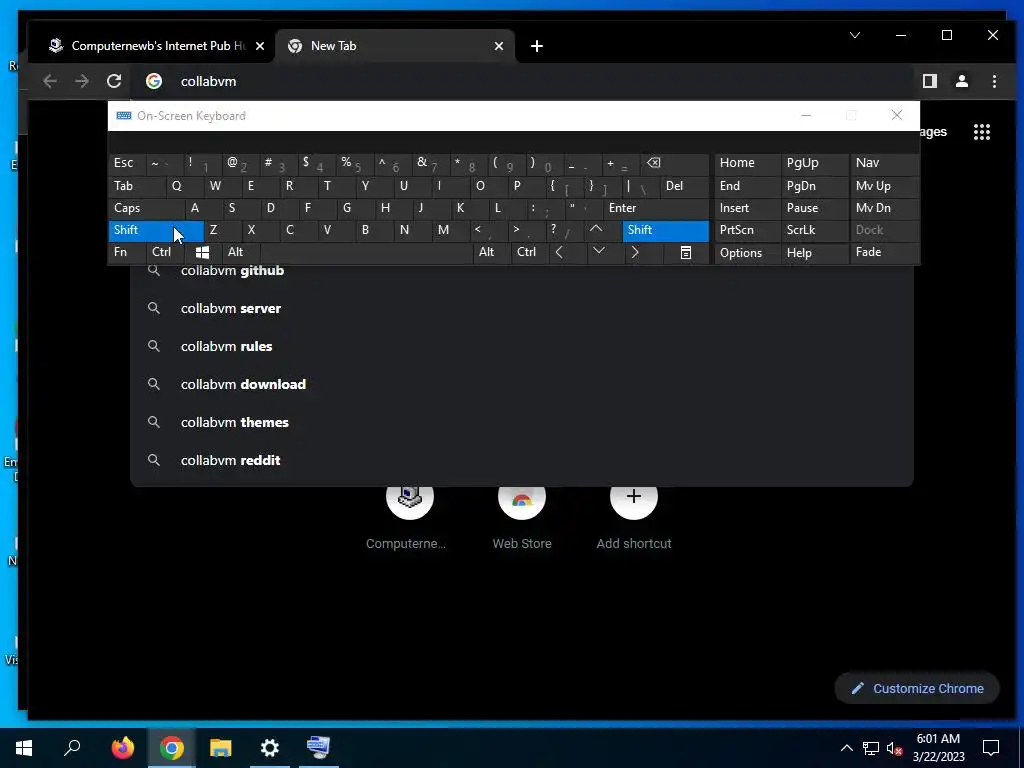This screenshot has height=768, width=1024.
Task: Toggle Fn key
Action: pyautogui.click(x=126, y=252)
